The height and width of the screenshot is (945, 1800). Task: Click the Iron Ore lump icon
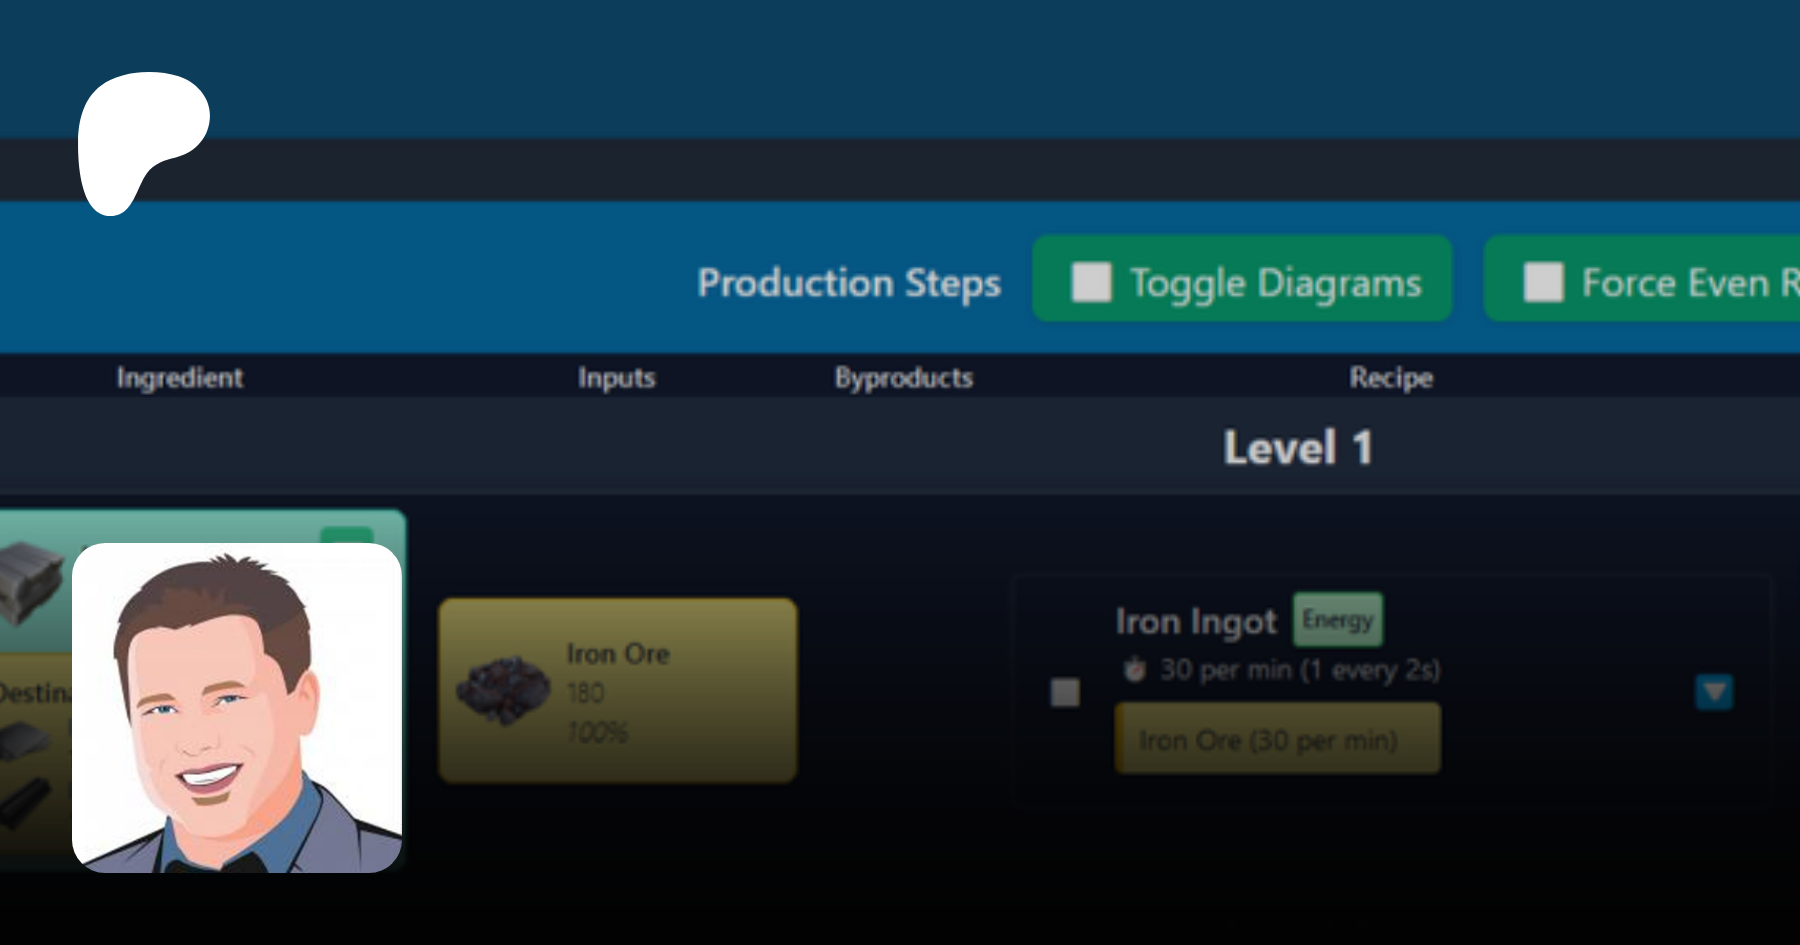(503, 689)
